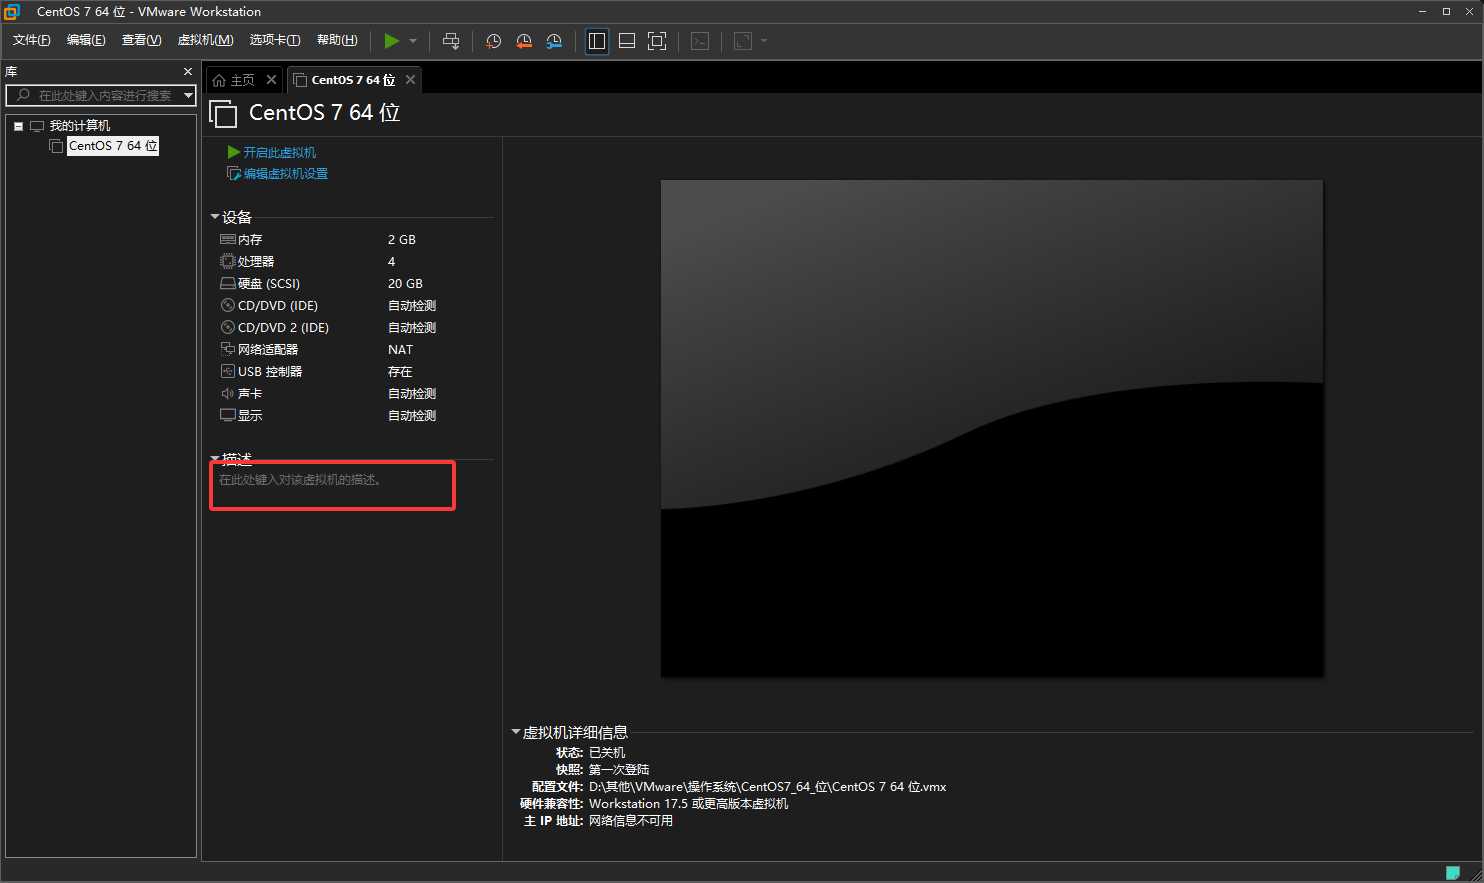This screenshot has width=1484, height=883.
Task: Click the 声卡 sound card icon
Action: [x=228, y=394]
